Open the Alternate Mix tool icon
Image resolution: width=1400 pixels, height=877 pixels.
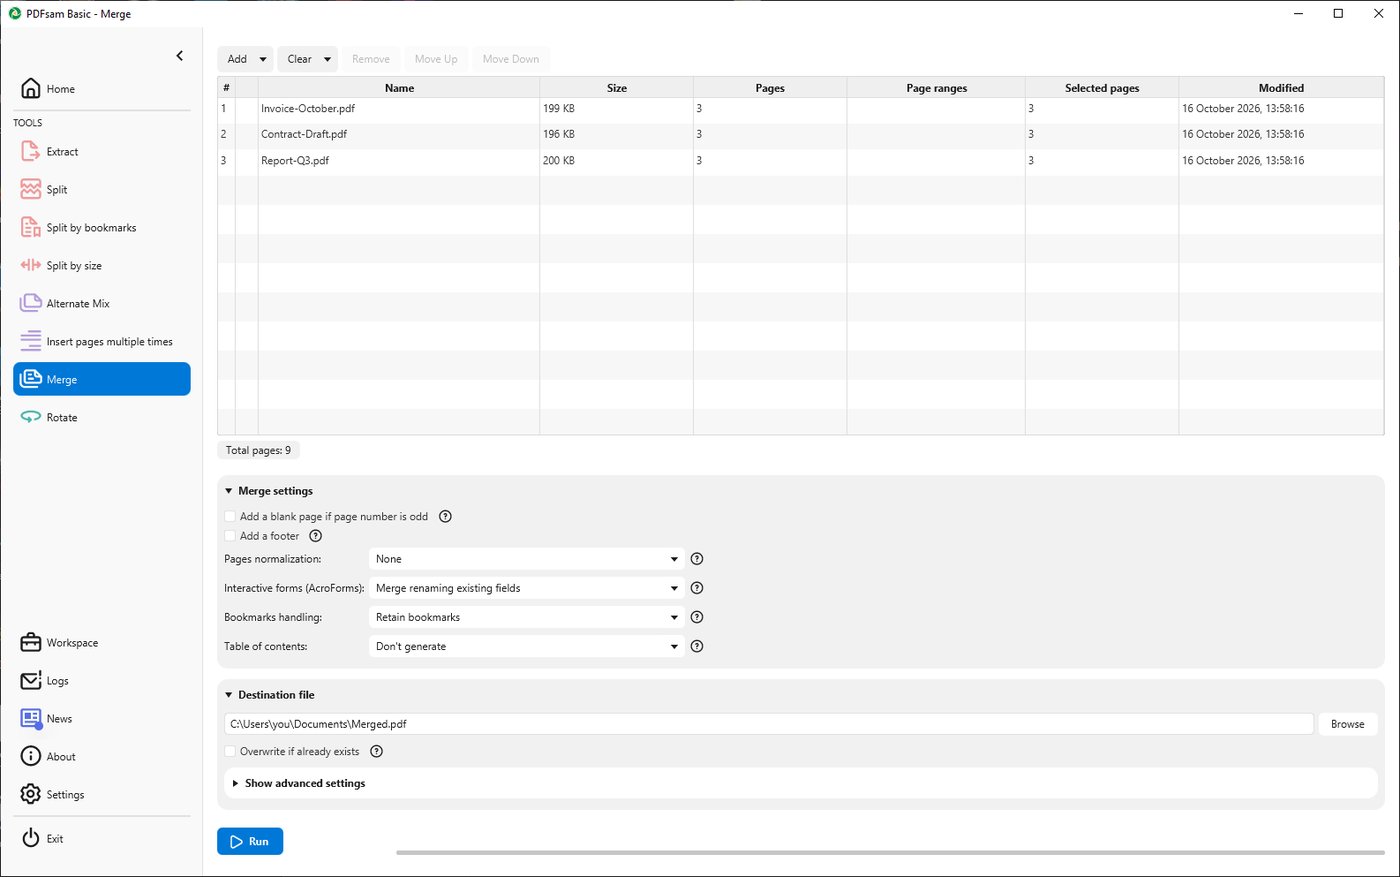coord(31,303)
